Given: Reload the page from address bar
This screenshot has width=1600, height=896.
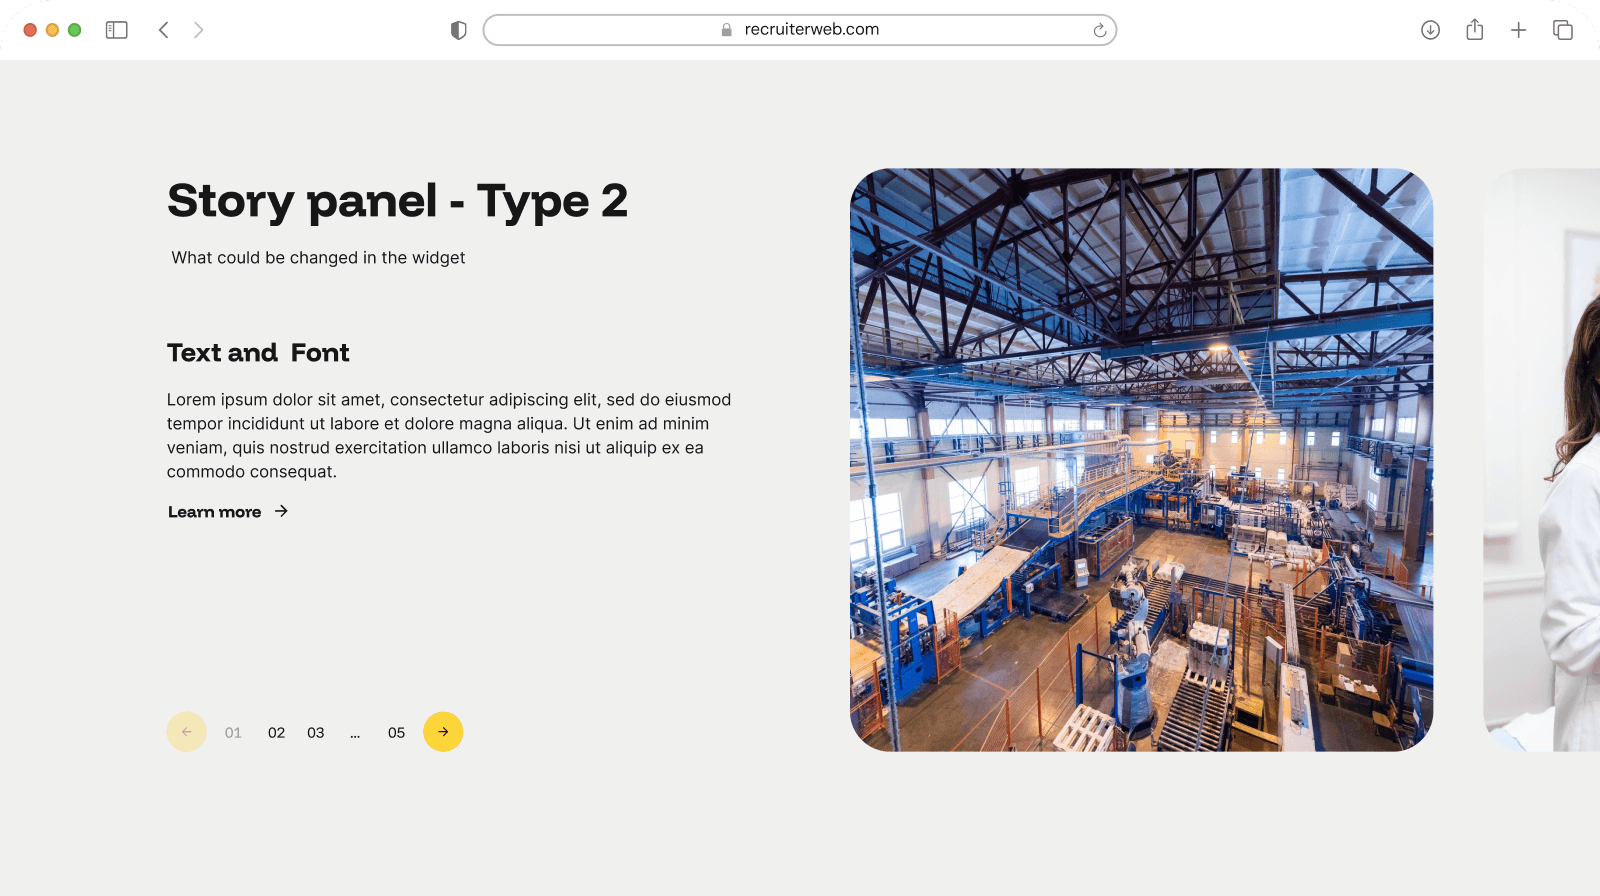Looking at the screenshot, I should coord(1099,30).
